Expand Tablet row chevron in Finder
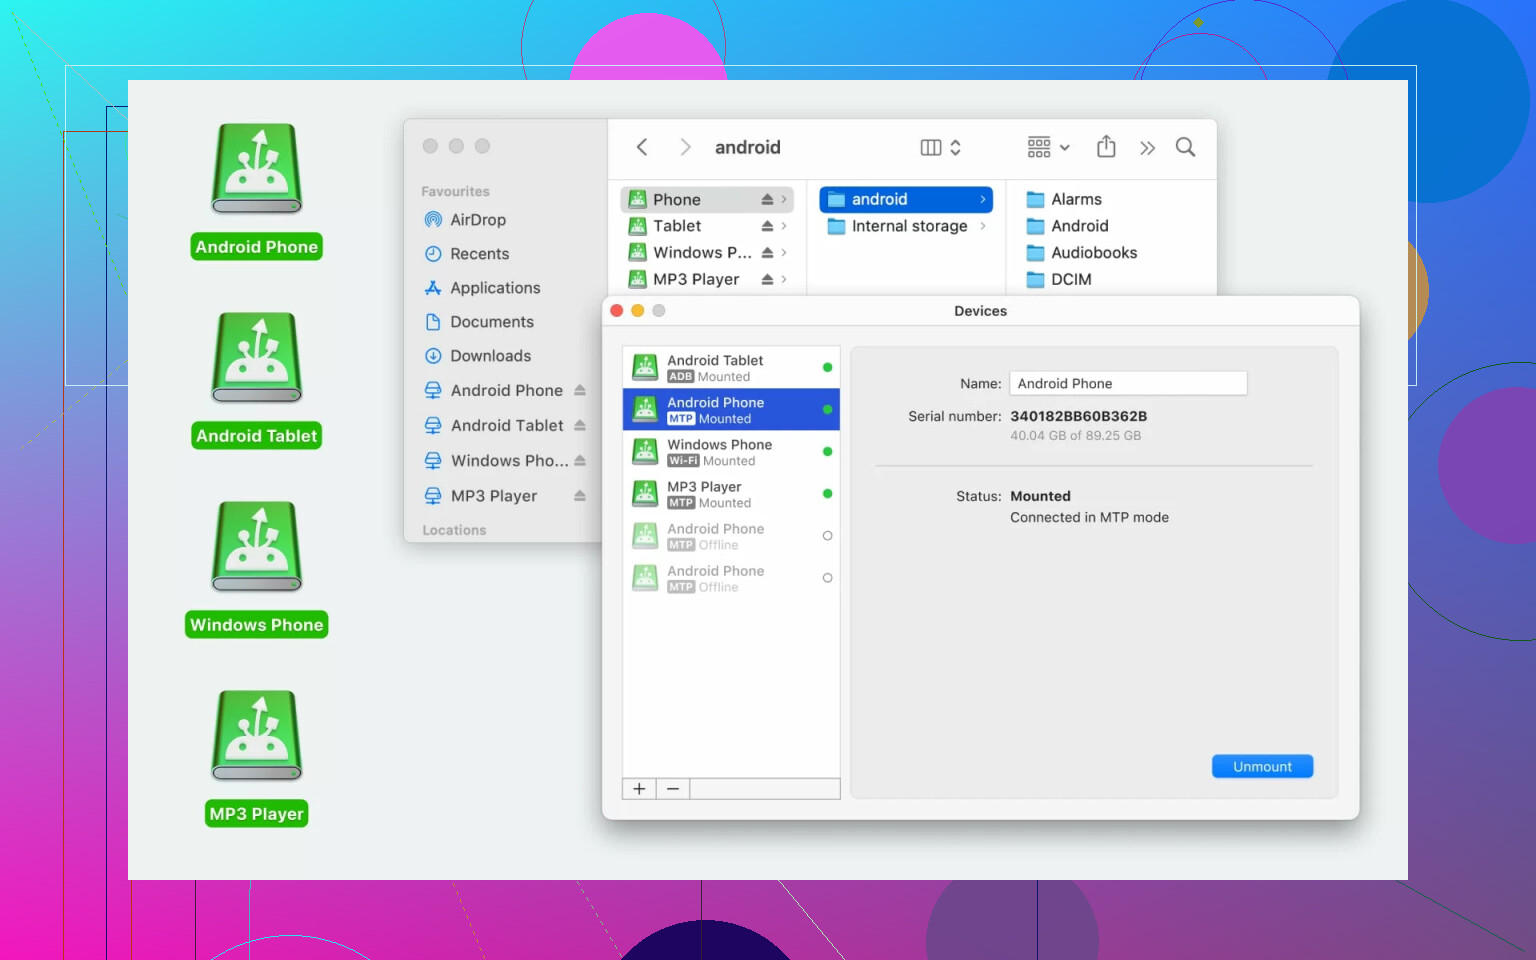The width and height of the screenshot is (1536, 960). tap(784, 226)
